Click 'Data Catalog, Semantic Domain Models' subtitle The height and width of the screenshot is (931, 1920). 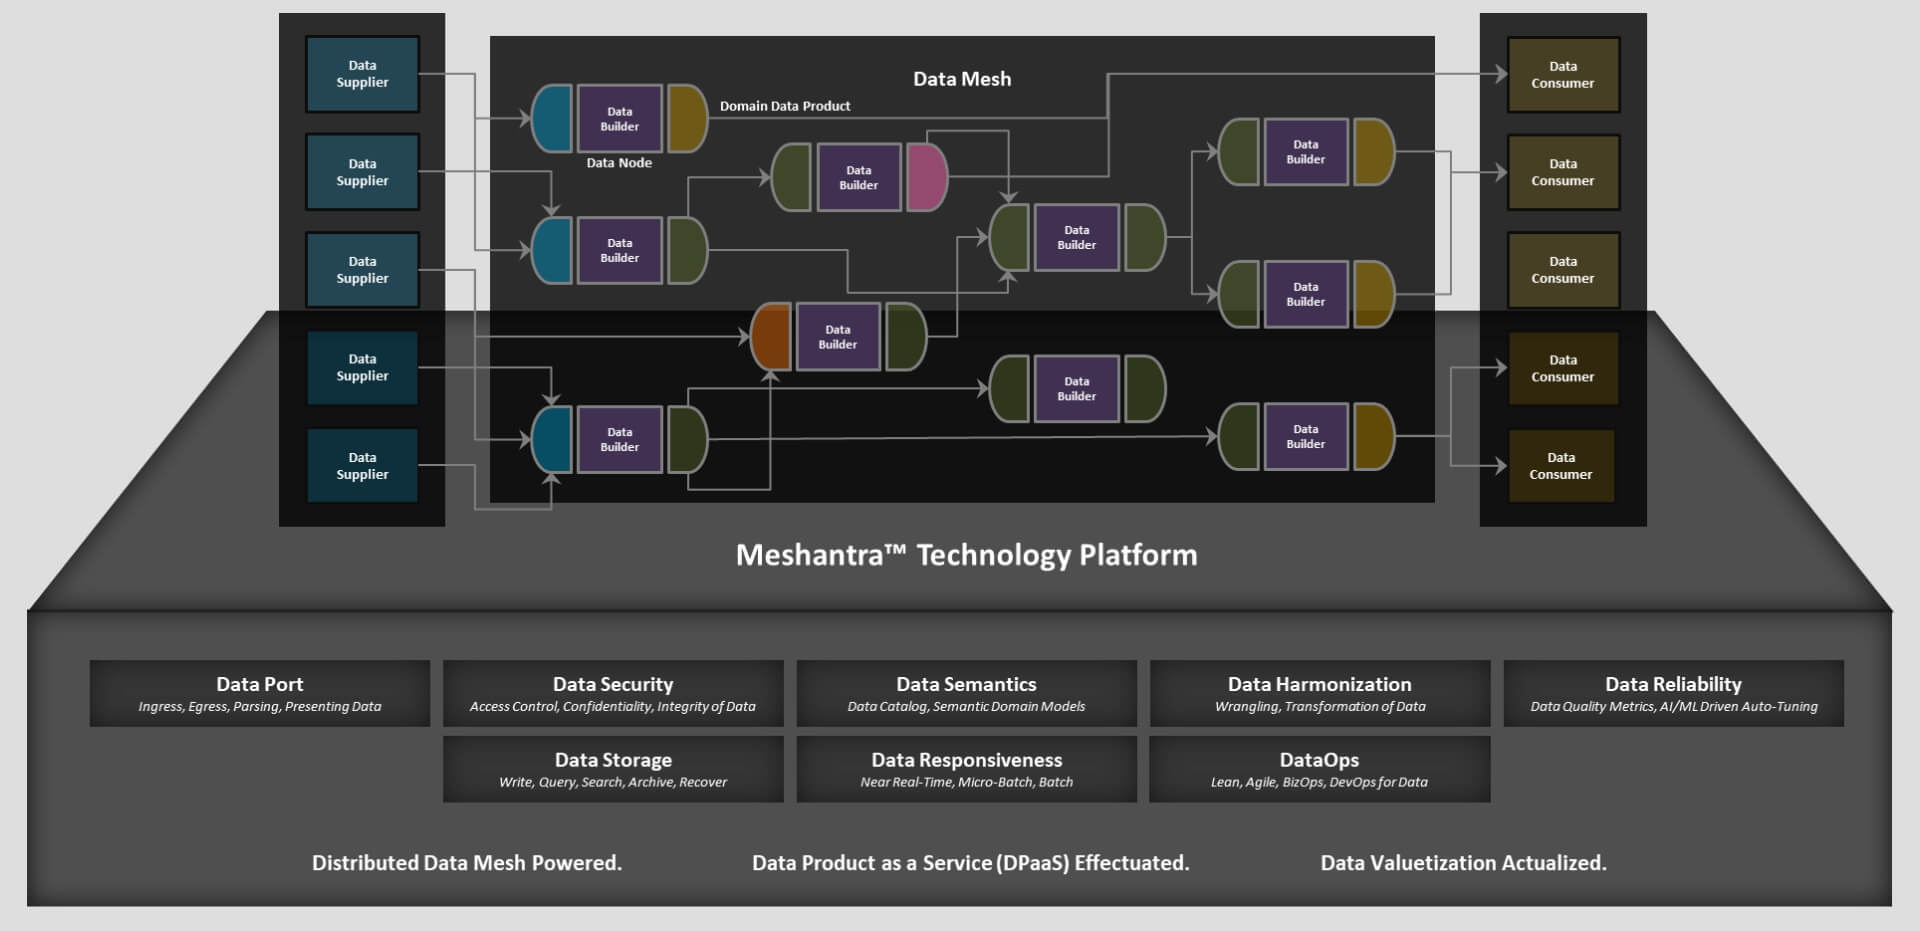click(966, 707)
